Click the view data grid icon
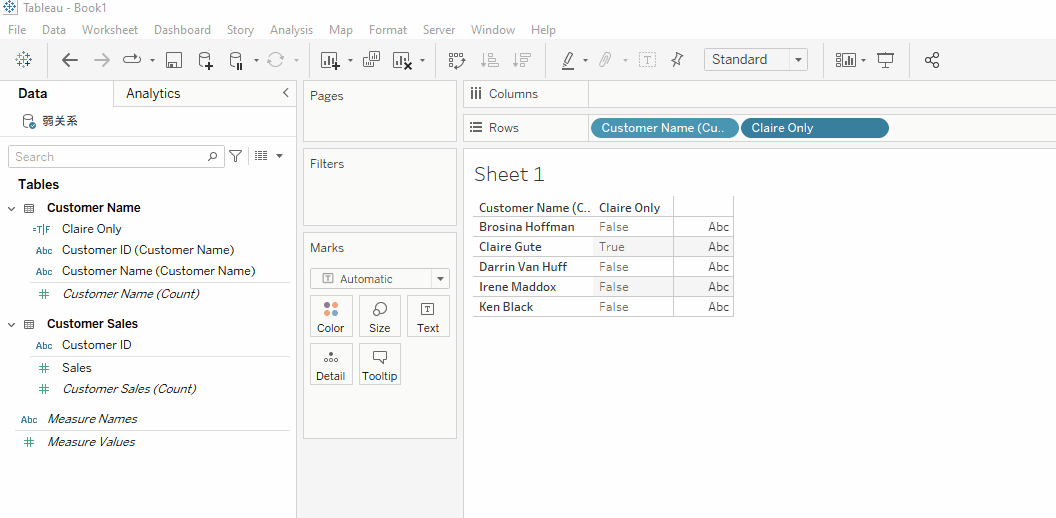This screenshot has height=518, width=1056. tap(261, 156)
